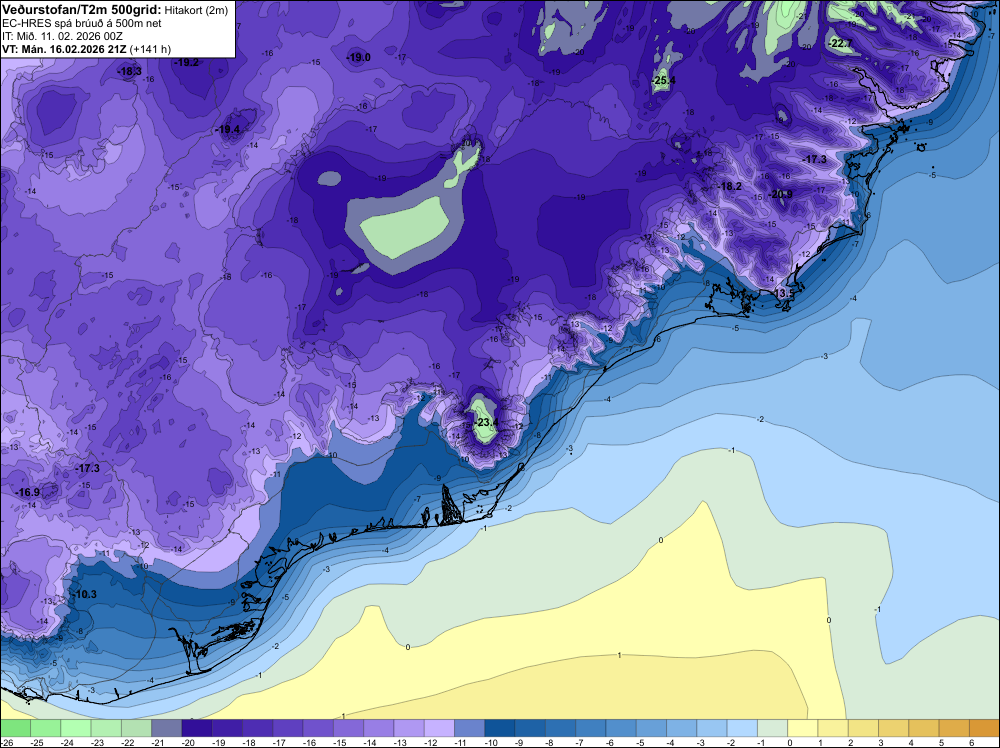Viewport: 1000px width, 748px height.
Task: Click the -19.2 temperature label
Action: 187,62
